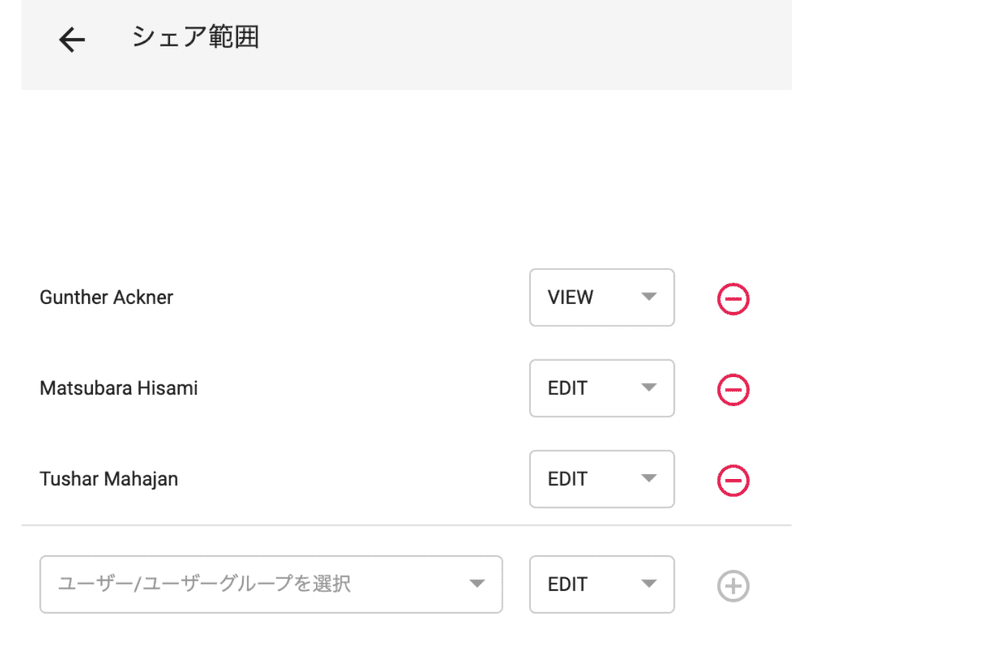Click the シェア範囲 page title
1000x647 pixels.
[x=196, y=38]
